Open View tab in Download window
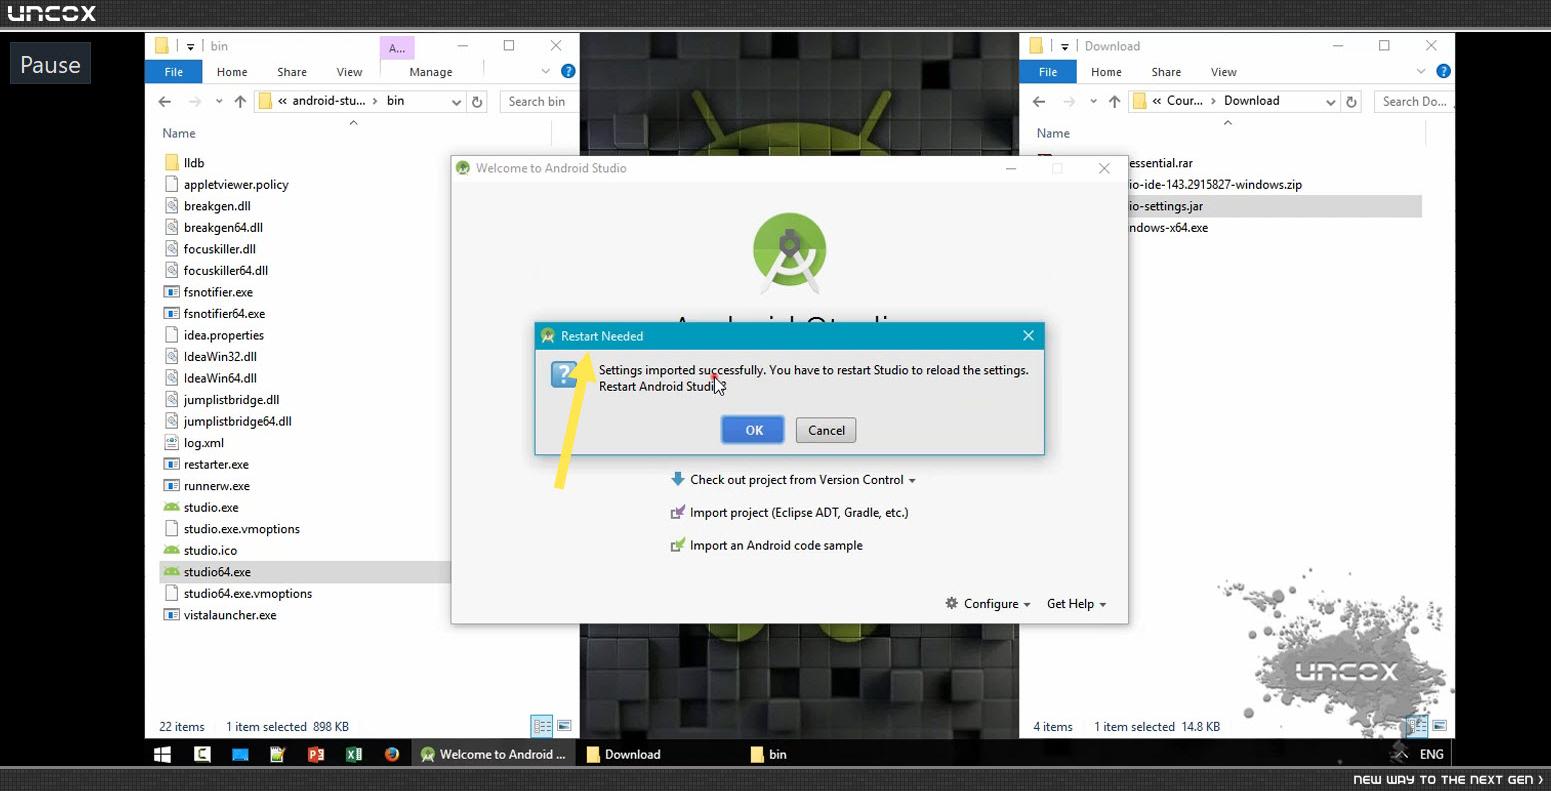The width and height of the screenshot is (1551, 791). tap(1224, 72)
